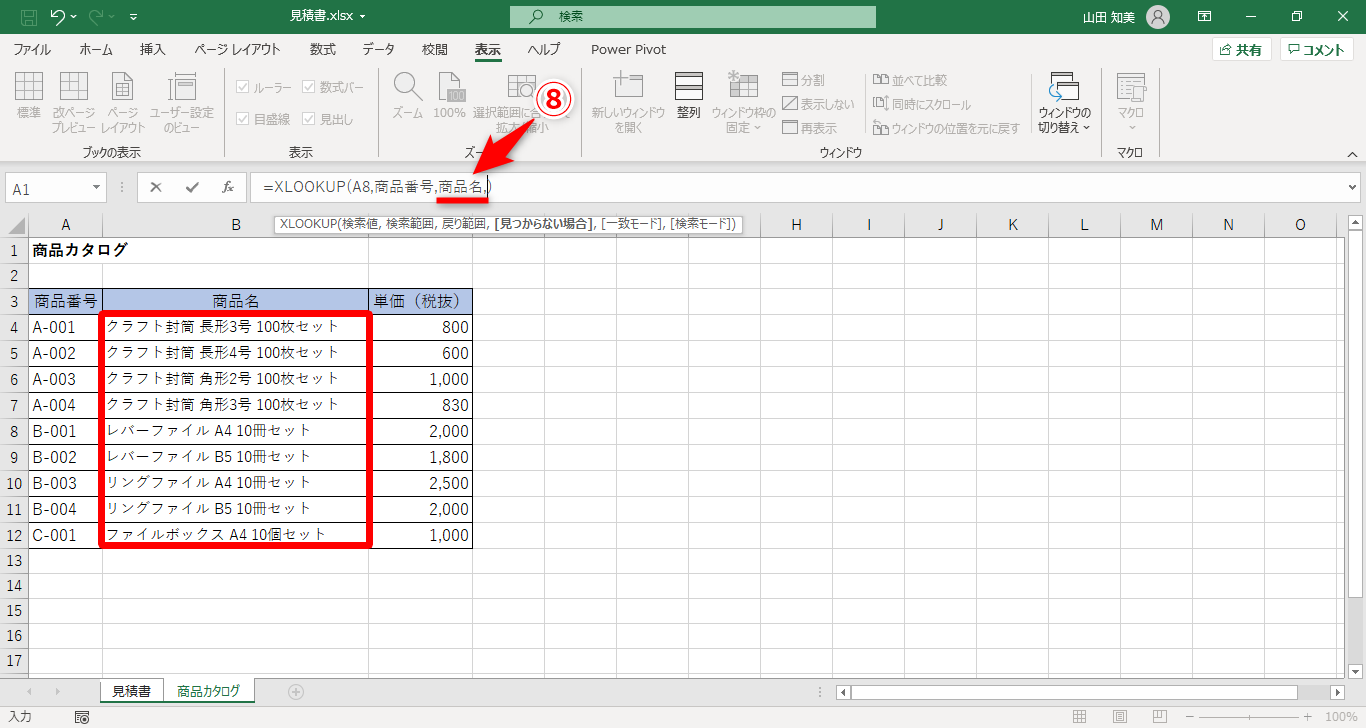Image resolution: width=1366 pixels, height=728 pixels.
Task: Open the Power Pivot tab
Action: 628,49
